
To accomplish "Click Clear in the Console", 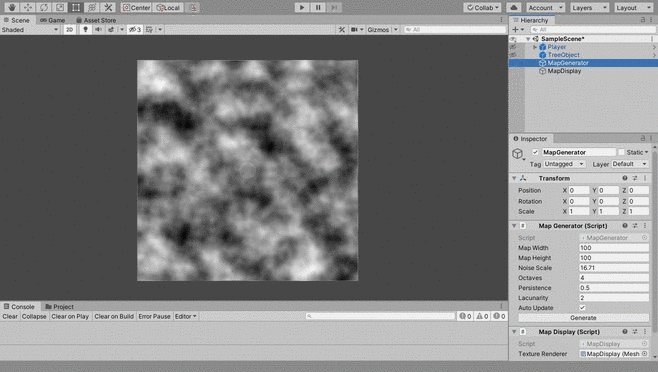I will [10, 316].
